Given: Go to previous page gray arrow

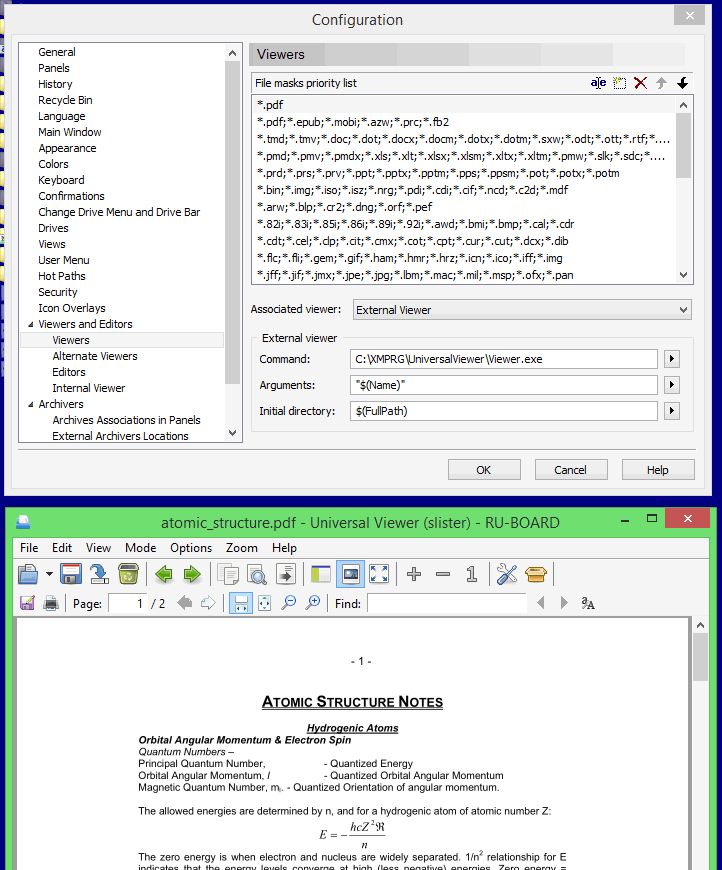Looking at the screenshot, I should [185, 603].
